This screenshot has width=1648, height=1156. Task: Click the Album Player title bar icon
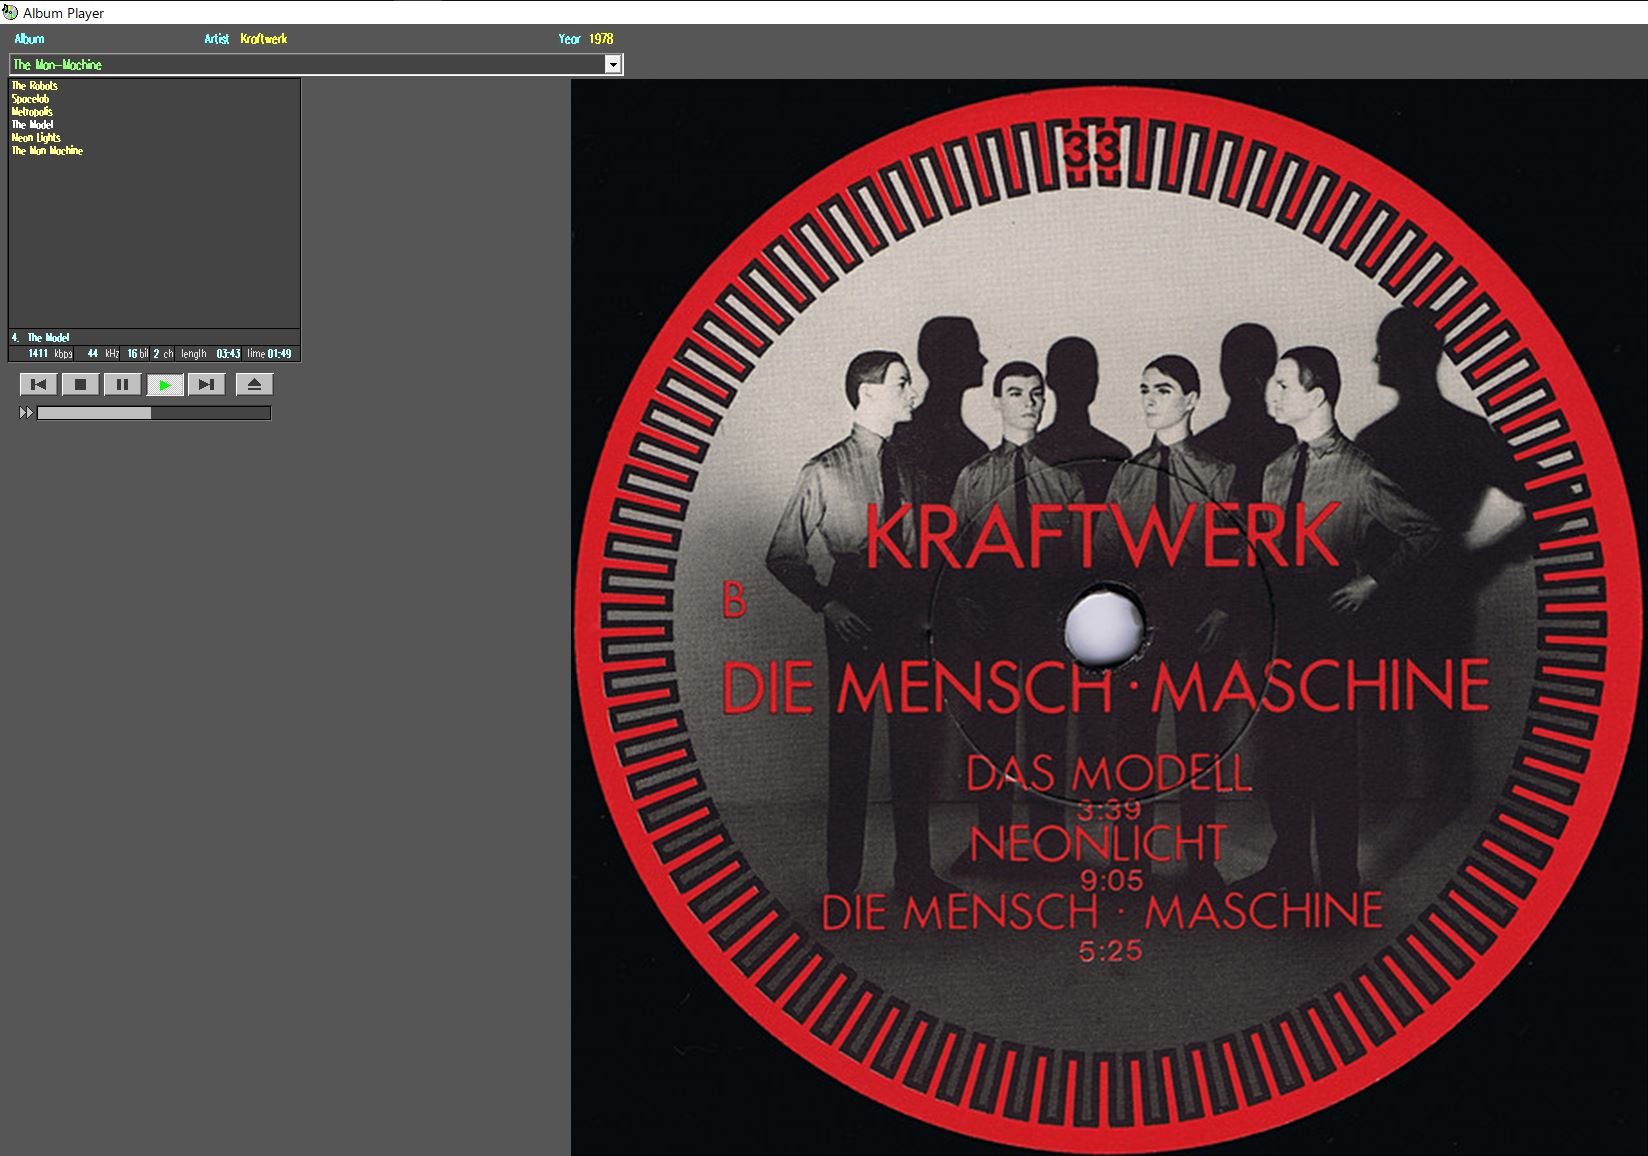coord(10,13)
